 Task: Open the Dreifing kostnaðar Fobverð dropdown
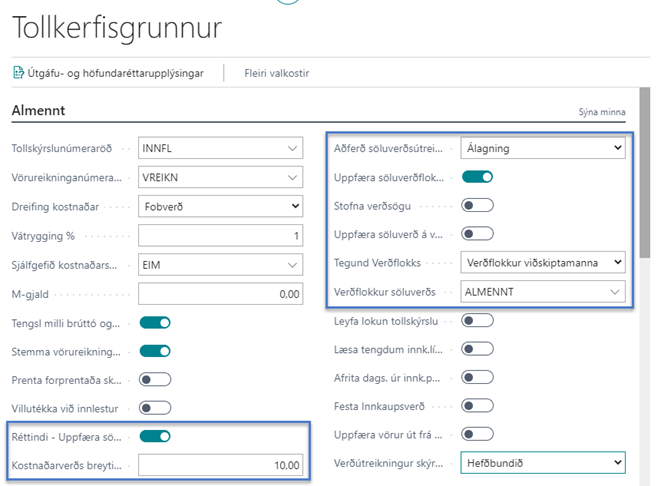pyautogui.click(x=293, y=206)
